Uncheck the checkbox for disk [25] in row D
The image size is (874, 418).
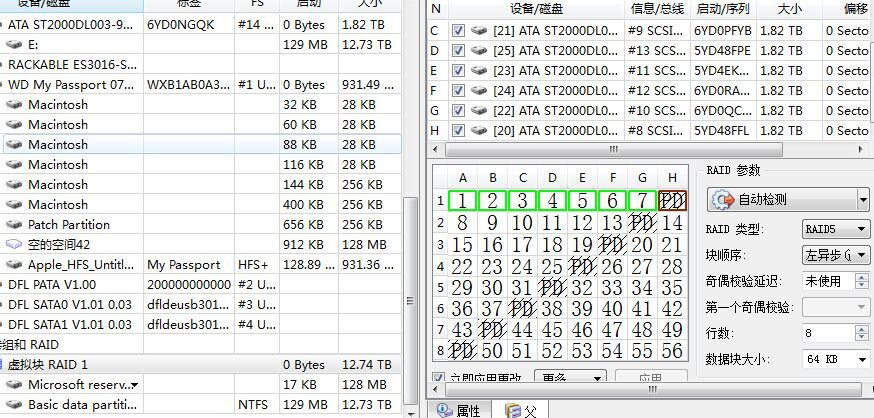tap(458, 51)
